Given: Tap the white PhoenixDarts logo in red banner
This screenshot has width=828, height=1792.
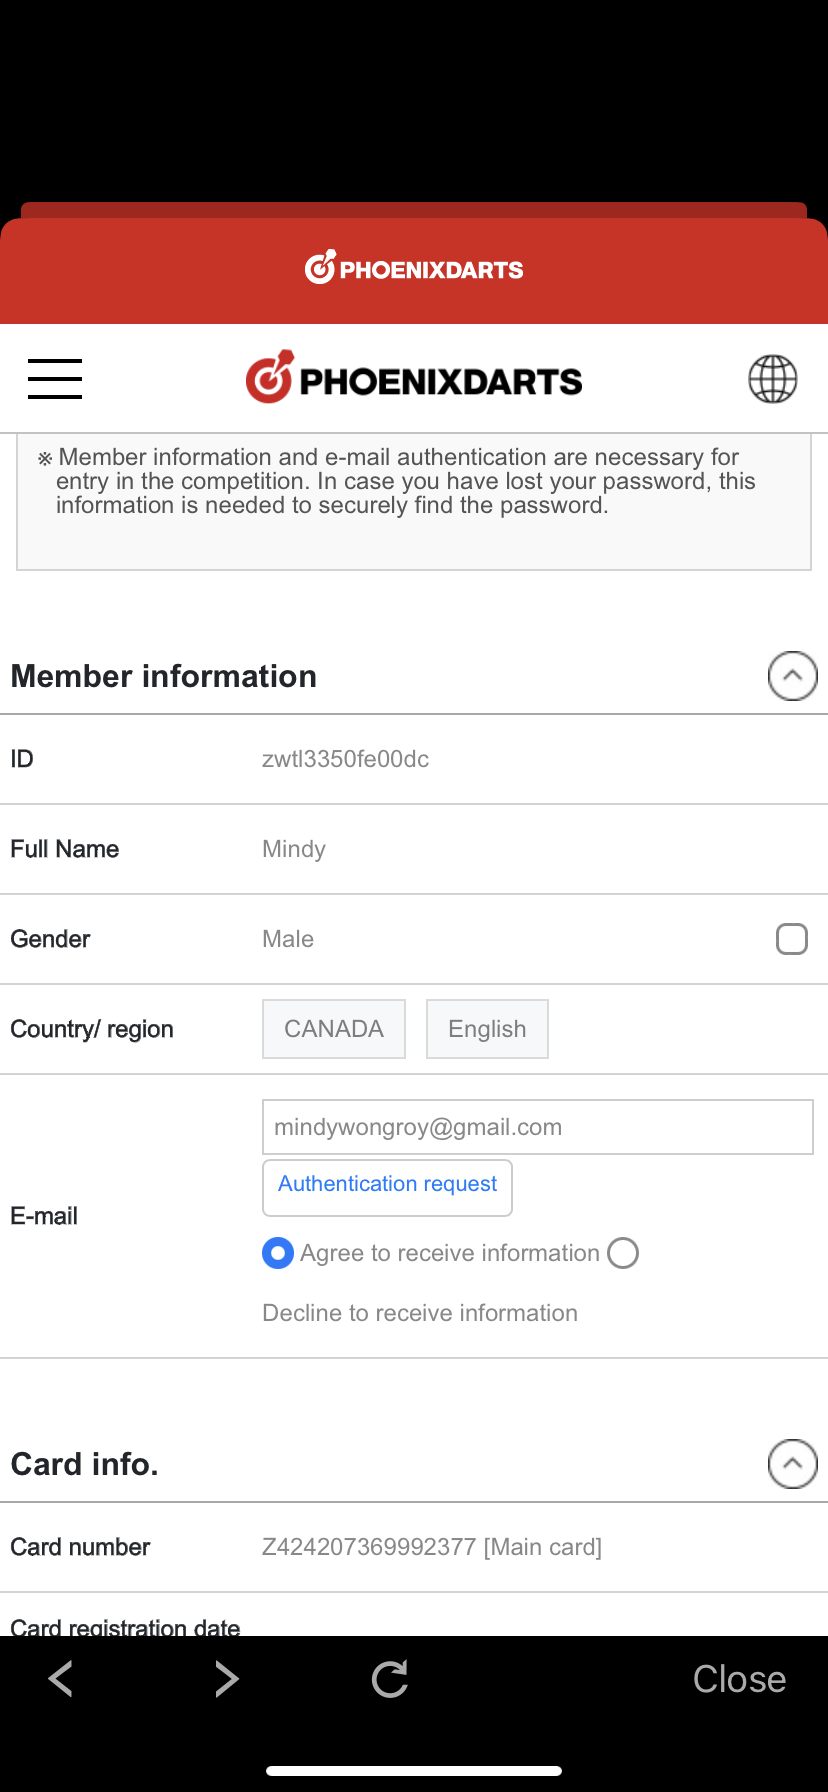Looking at the screenshot, I should (414, 268).
